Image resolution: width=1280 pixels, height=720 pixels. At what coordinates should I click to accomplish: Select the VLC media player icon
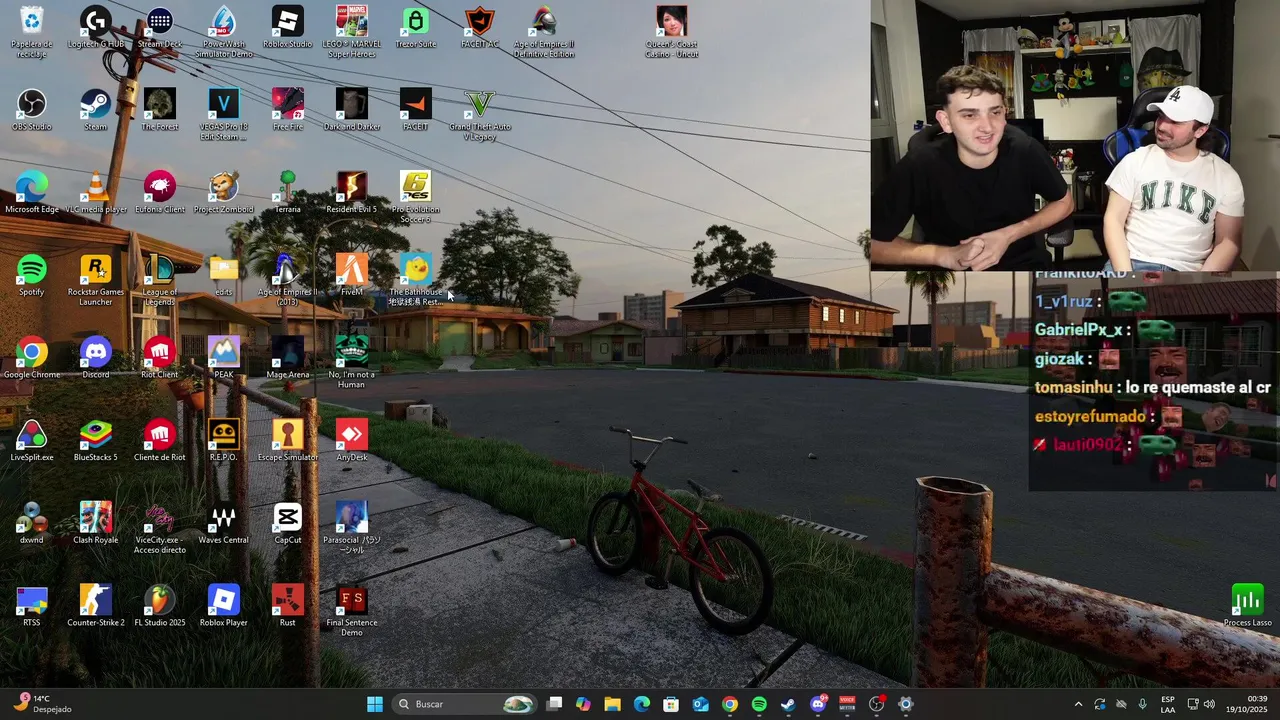pos(96,192)
